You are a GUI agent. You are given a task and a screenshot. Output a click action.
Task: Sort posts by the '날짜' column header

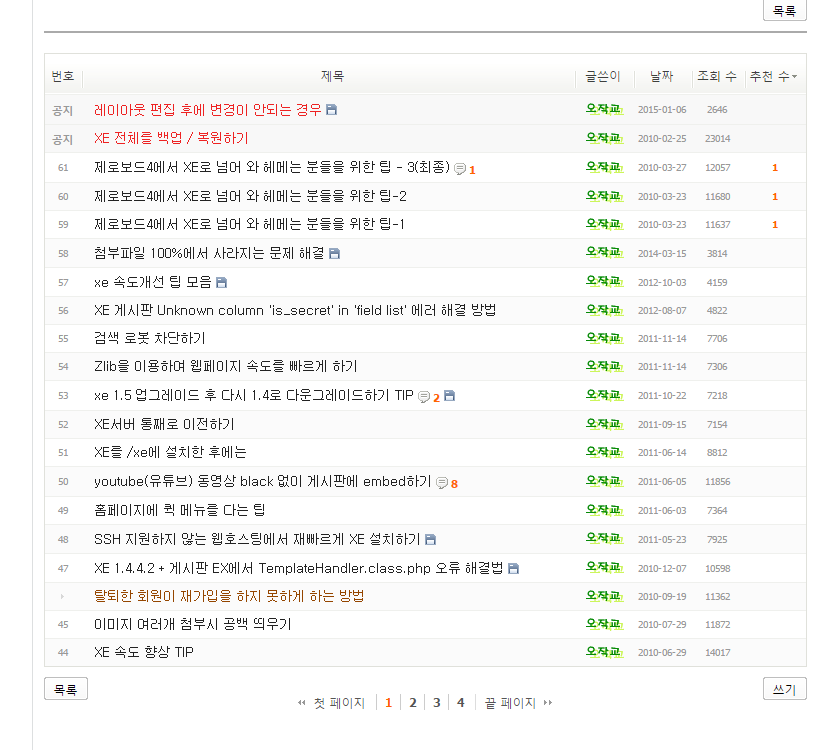point(661,77)
